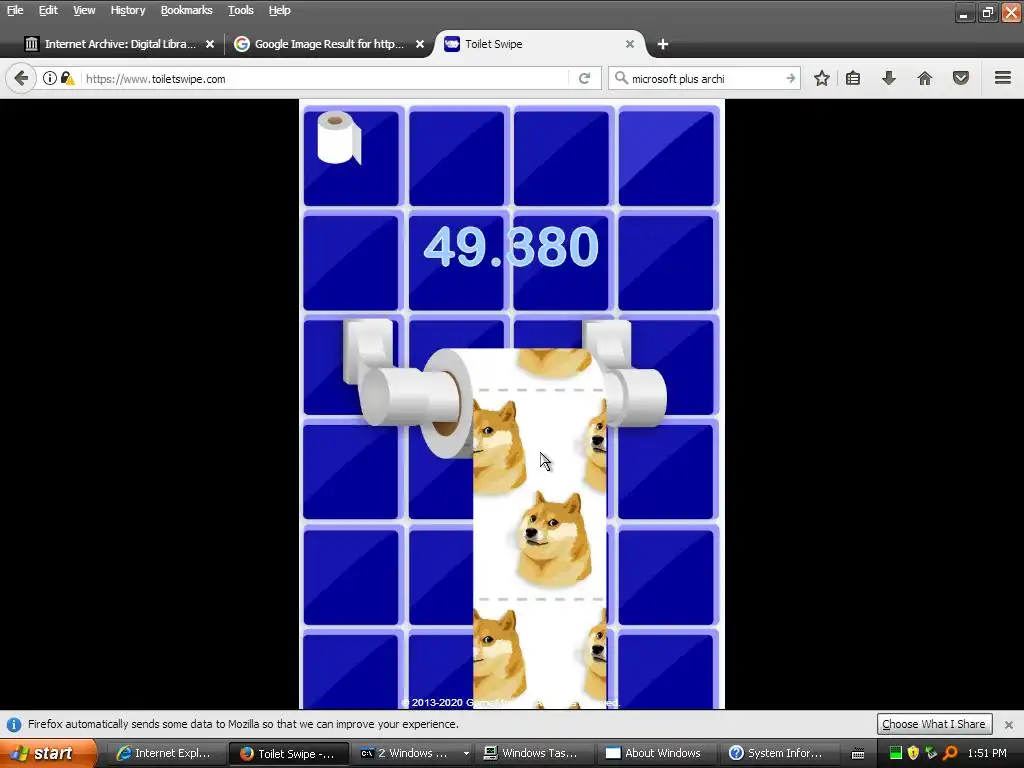This screenshot has width=1024, height=768.
Task: Open the View menu
Action: point(84,10)
